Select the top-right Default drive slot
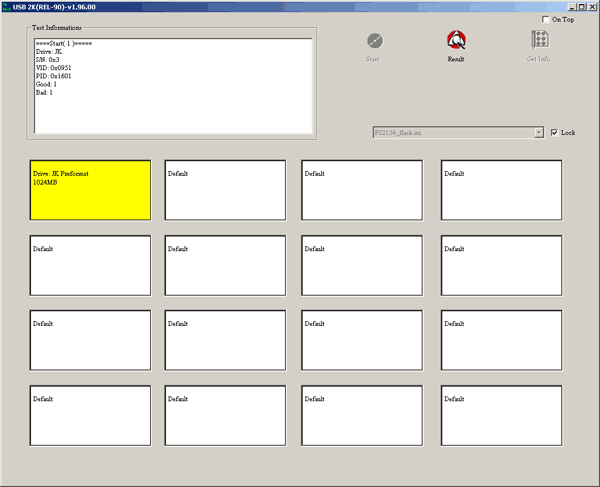Viewport: 600px width, 487px height. click(499, 190)
